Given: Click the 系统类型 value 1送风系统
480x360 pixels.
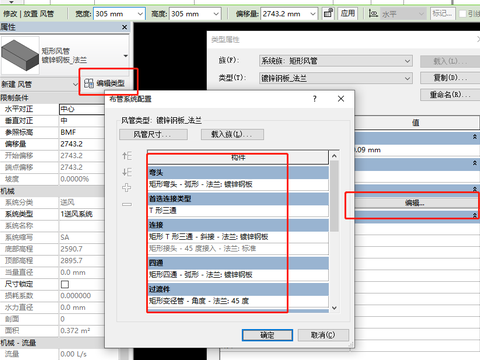Looking at the screenshot, I should [82, 214].
